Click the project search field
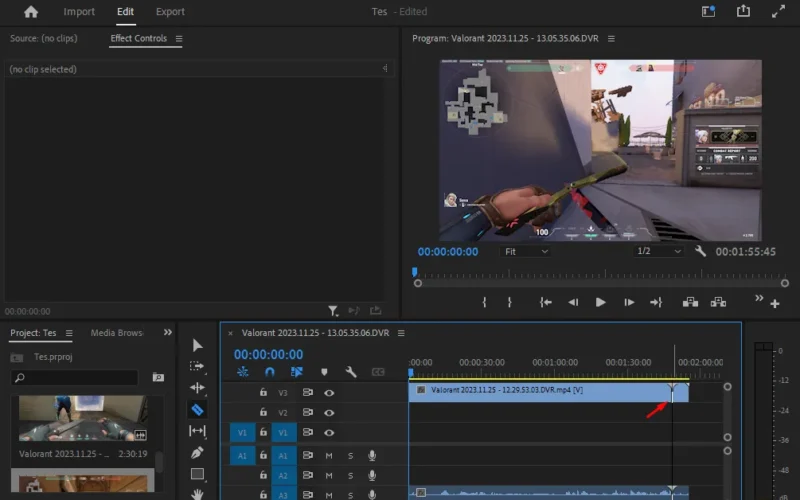This screenshot has width=800, height=500. [74, 378]
